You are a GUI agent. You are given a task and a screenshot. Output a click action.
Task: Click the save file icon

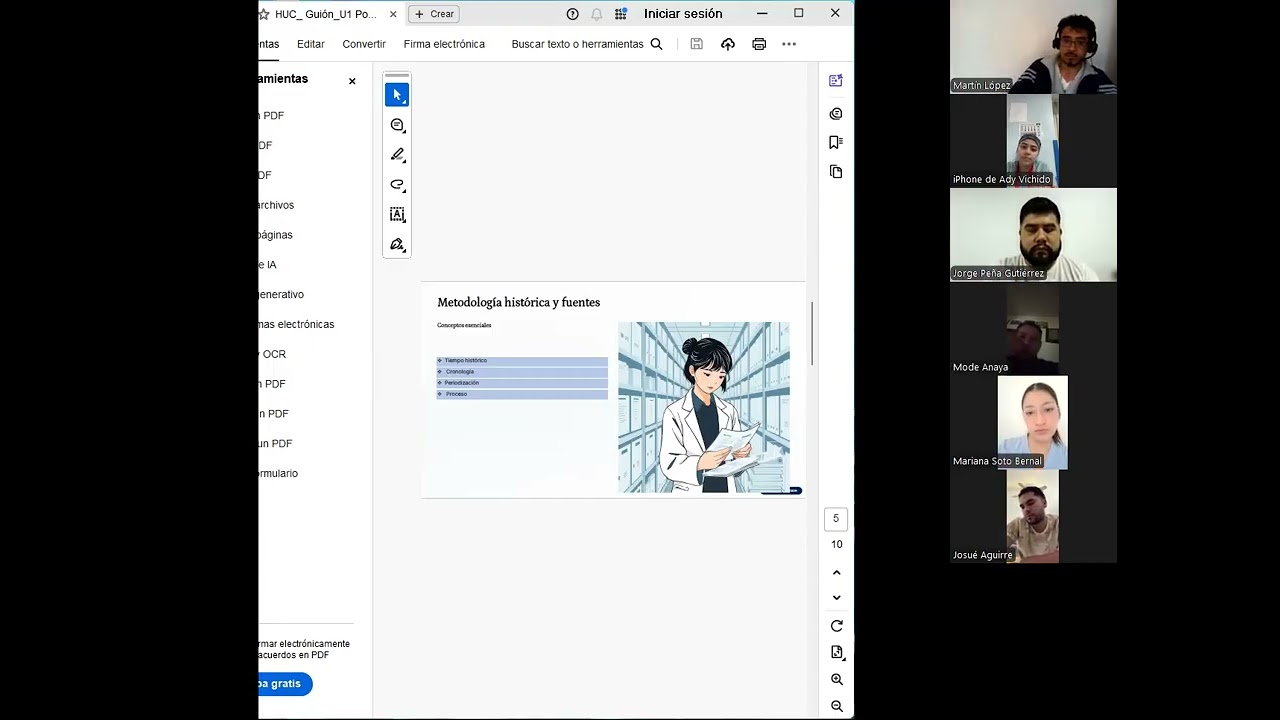tap(697, 44)
